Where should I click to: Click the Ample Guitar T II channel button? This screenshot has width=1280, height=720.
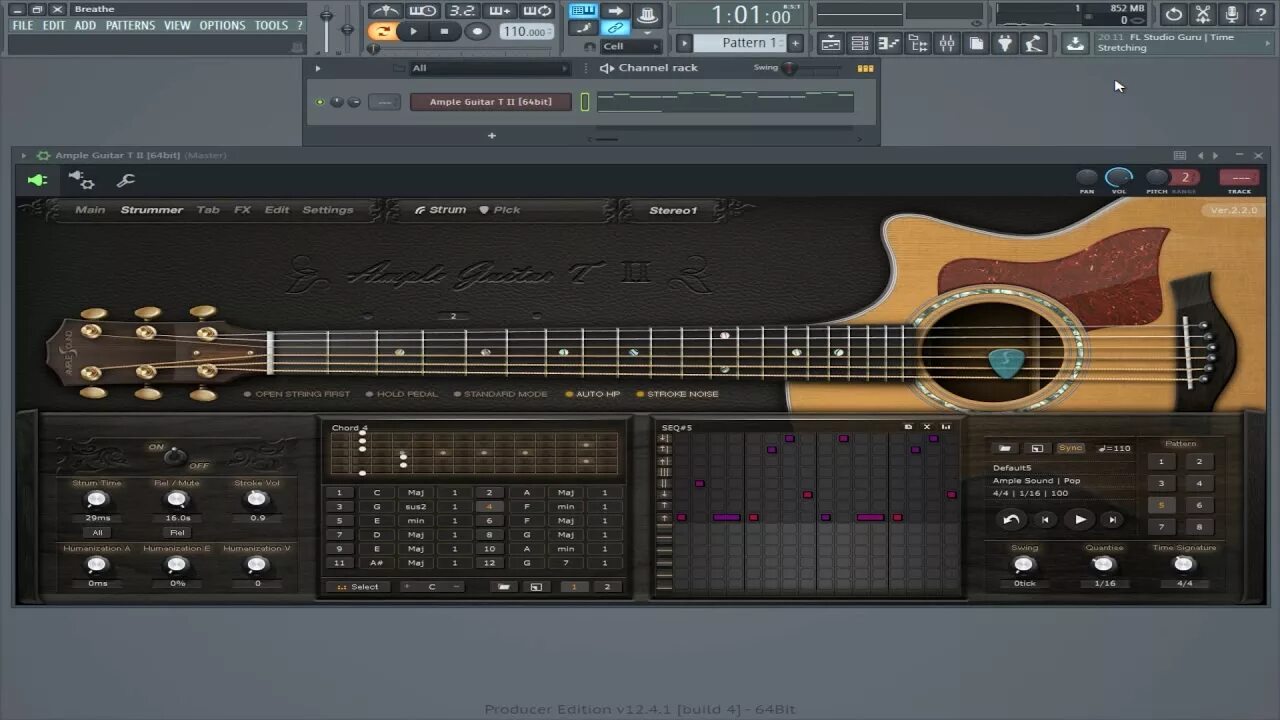click(491, 102)
